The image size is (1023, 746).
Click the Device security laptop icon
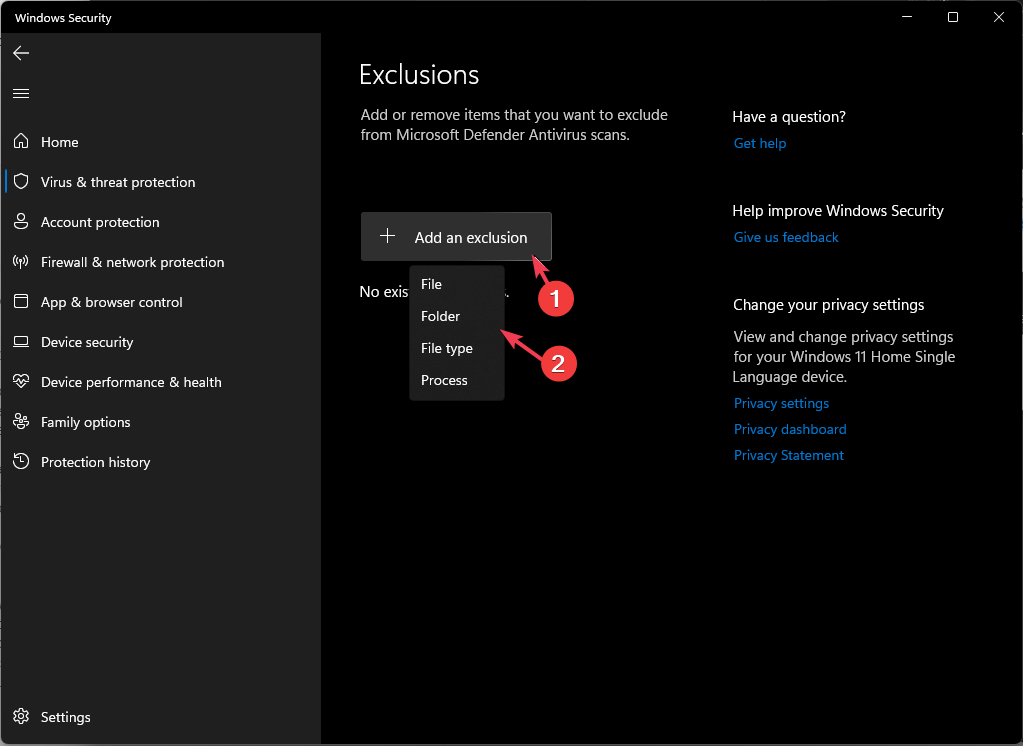tap(21, 342)
